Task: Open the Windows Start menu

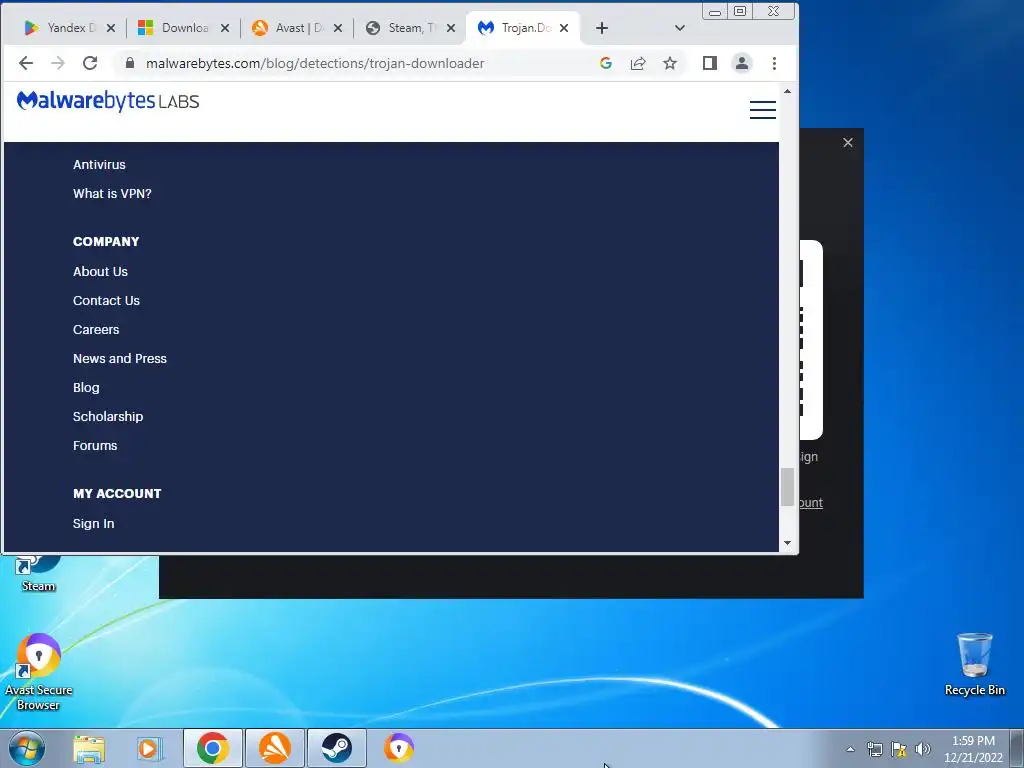Action: pyautogui.click(x=27, y=748)
